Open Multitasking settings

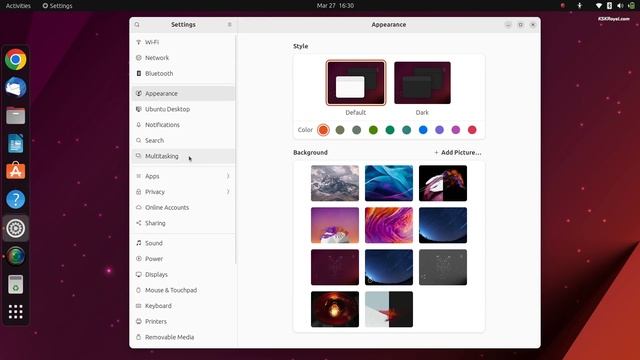click(183, 156)
